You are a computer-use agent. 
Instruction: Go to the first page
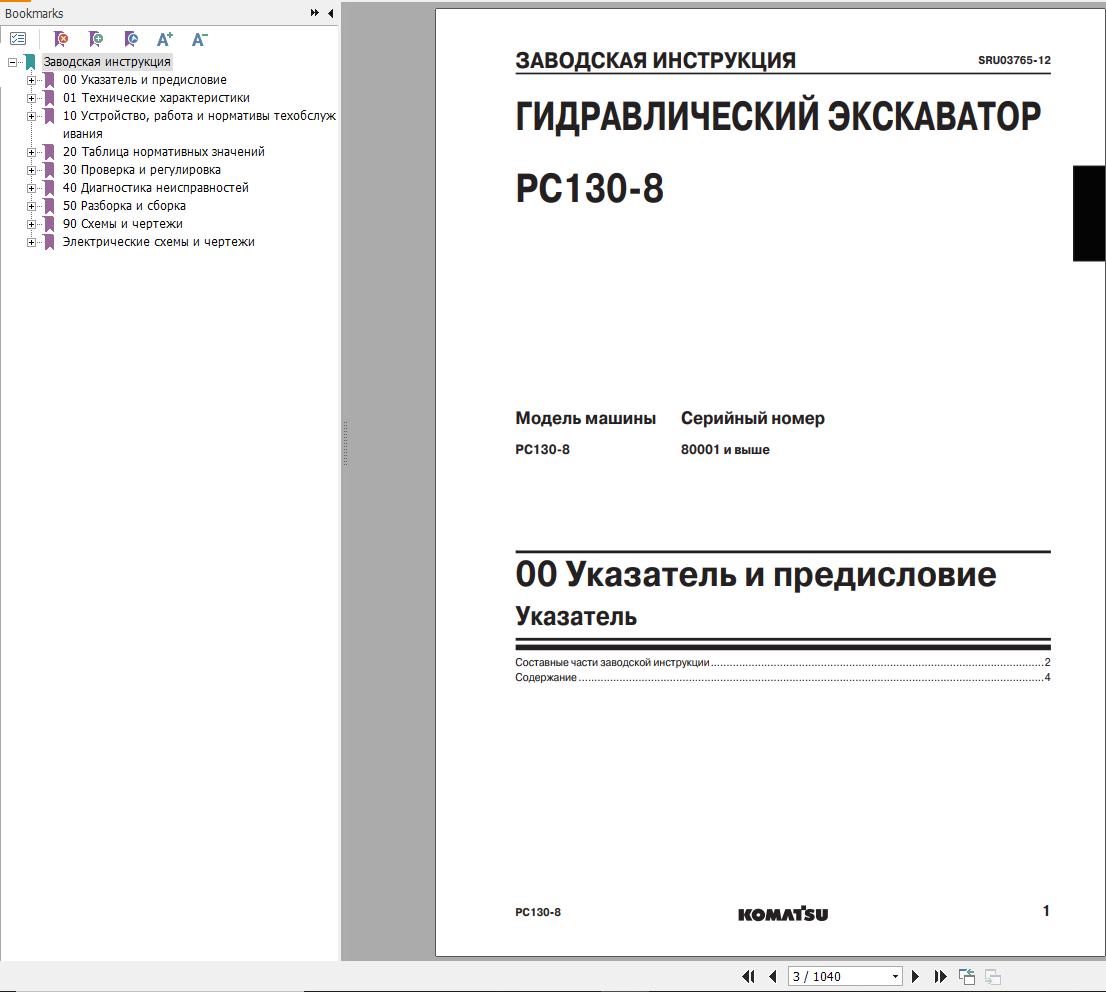(x=748, y=976)
